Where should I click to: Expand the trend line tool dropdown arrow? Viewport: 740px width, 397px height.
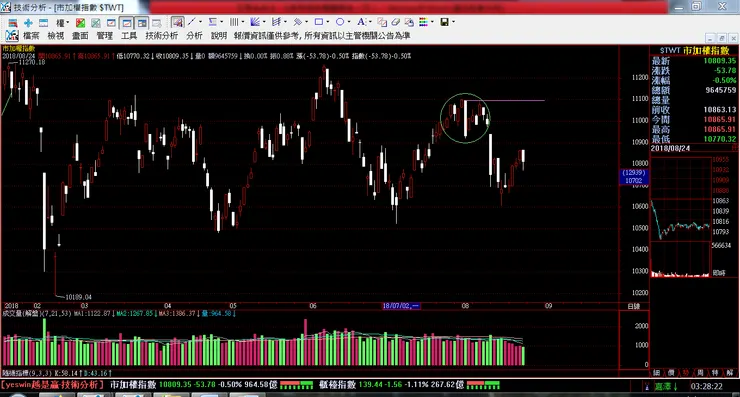point(201,22)
